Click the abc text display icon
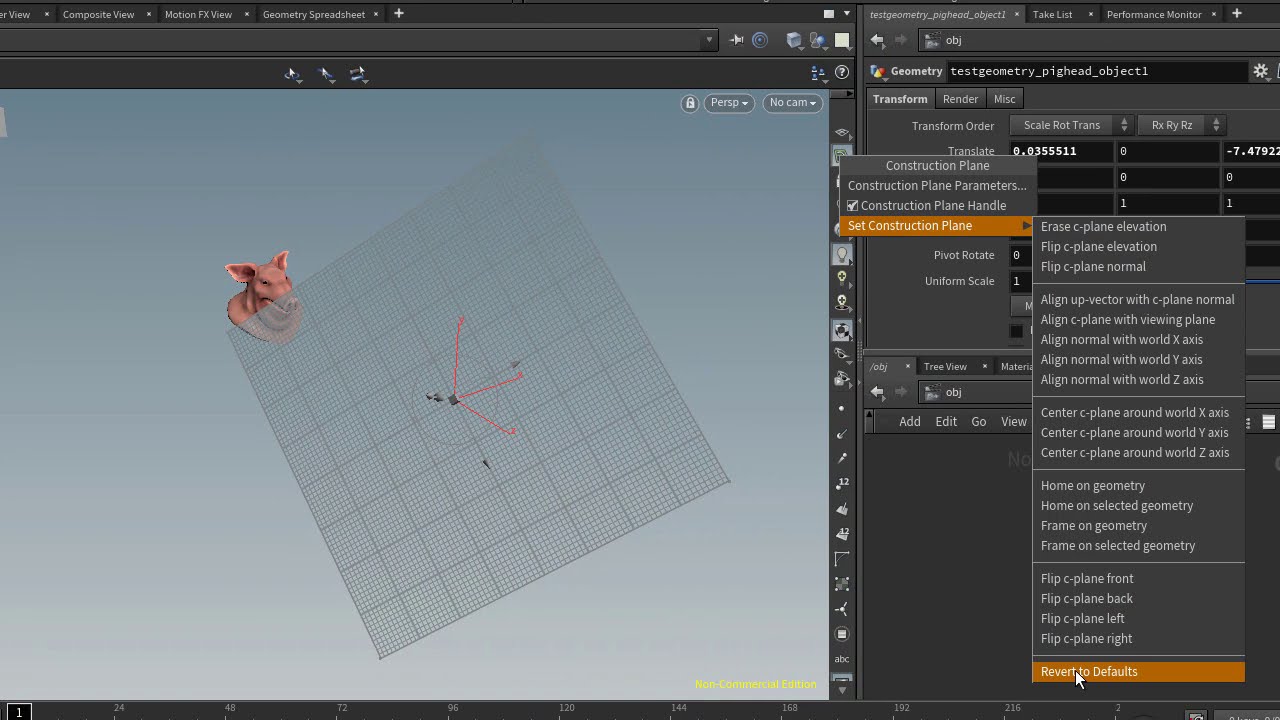Viewport: 1280px width, 720px height. [x=842, y=659]
